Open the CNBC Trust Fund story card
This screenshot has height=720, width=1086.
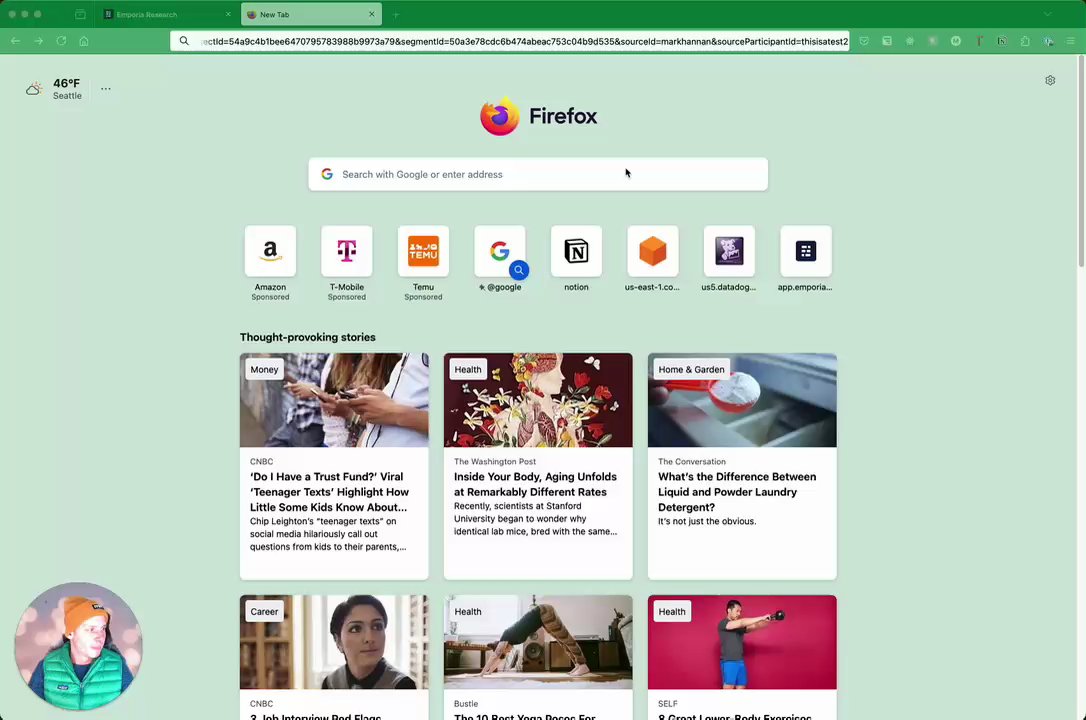pos(334,466)
